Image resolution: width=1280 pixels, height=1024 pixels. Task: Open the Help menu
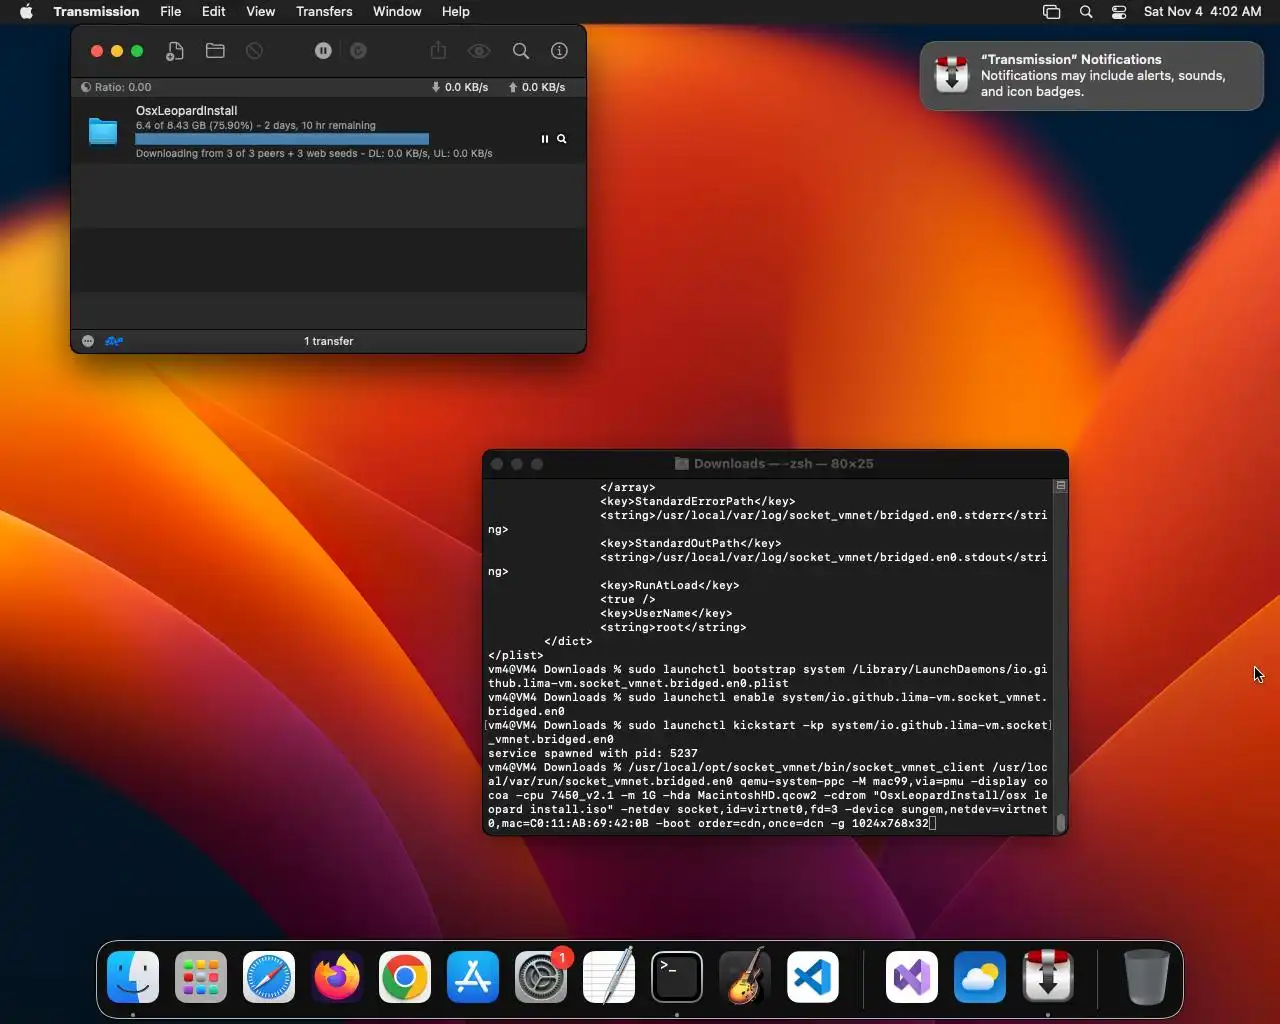tap(456, 12)
